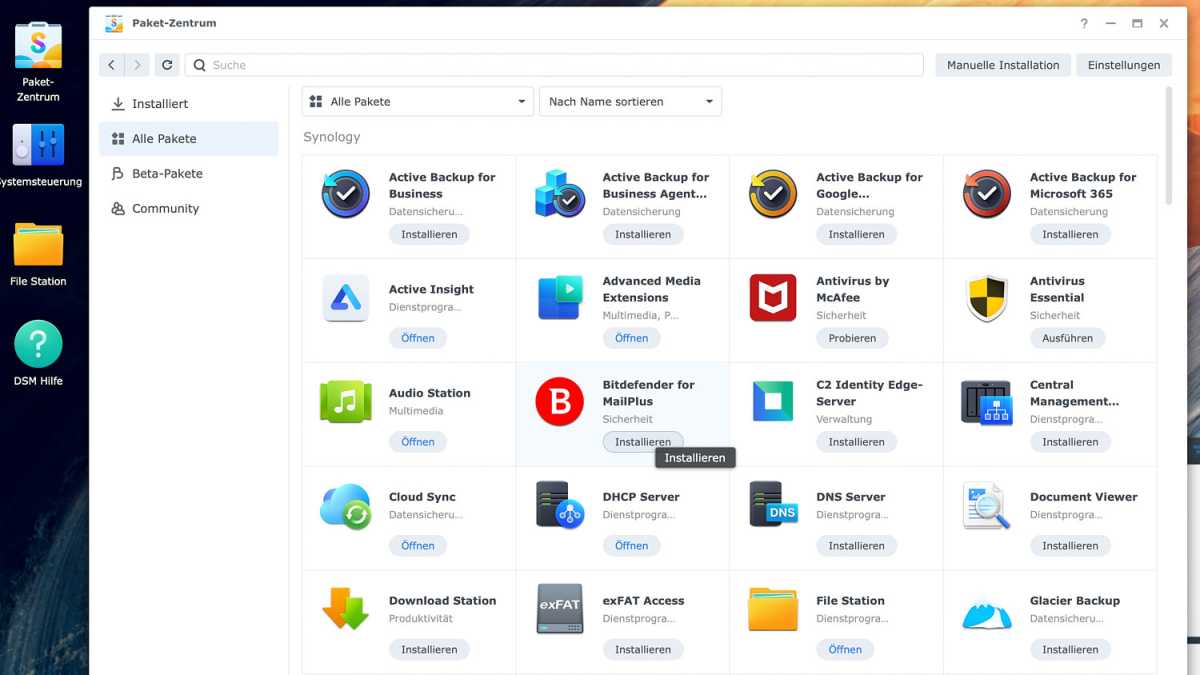This screenshot has width=1200, height=675.
Task: Install Document Viewer package
Action: pos(1070,546)
